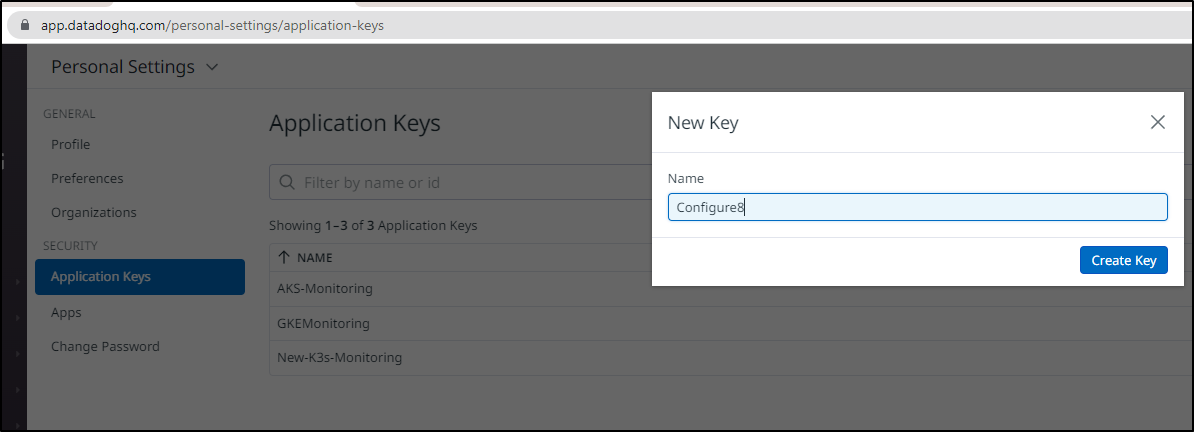
Task: Click the Create Key button
Action: (1123, 260)
